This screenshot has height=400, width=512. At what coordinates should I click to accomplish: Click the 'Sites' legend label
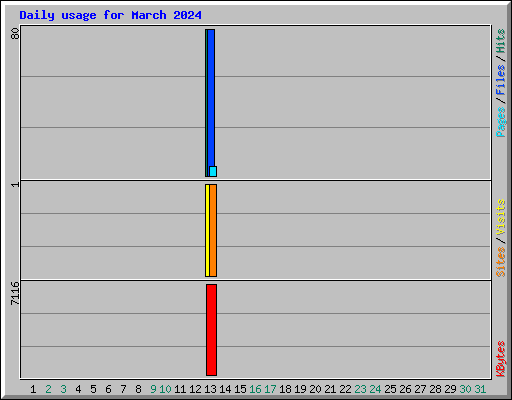pyautogui.click(x=500, y=262)
